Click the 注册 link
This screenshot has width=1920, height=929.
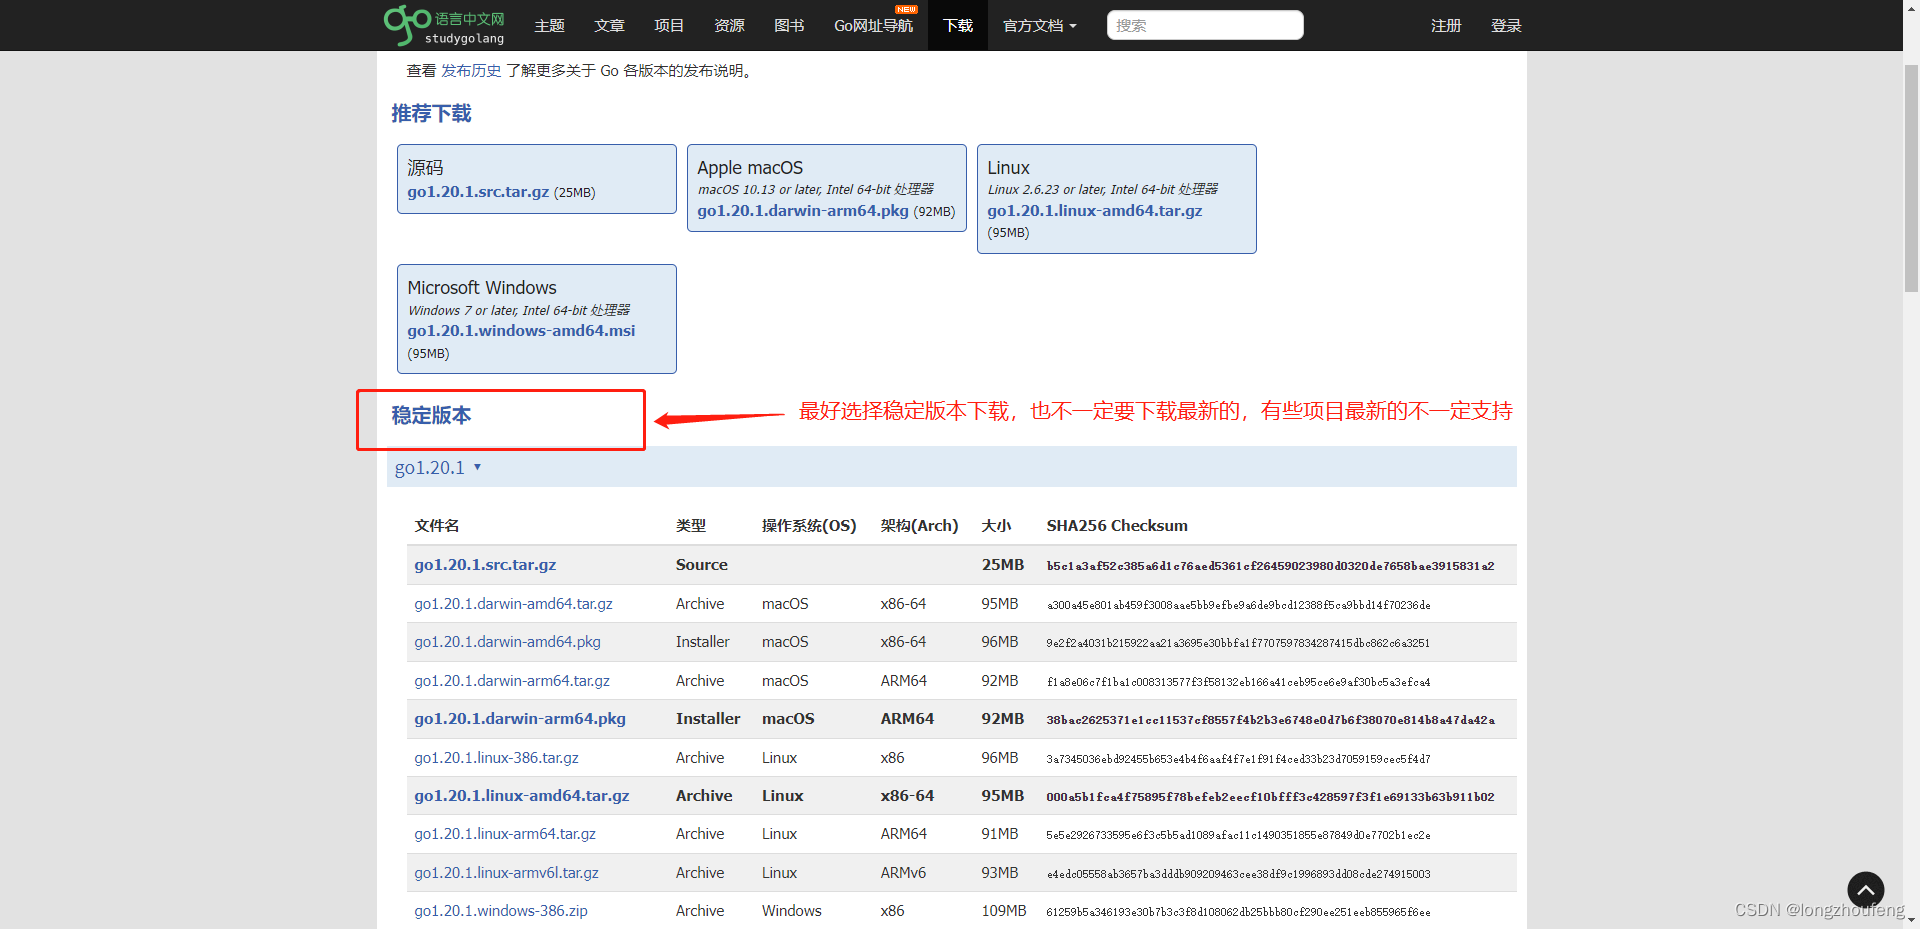(x=1446, y=25)
